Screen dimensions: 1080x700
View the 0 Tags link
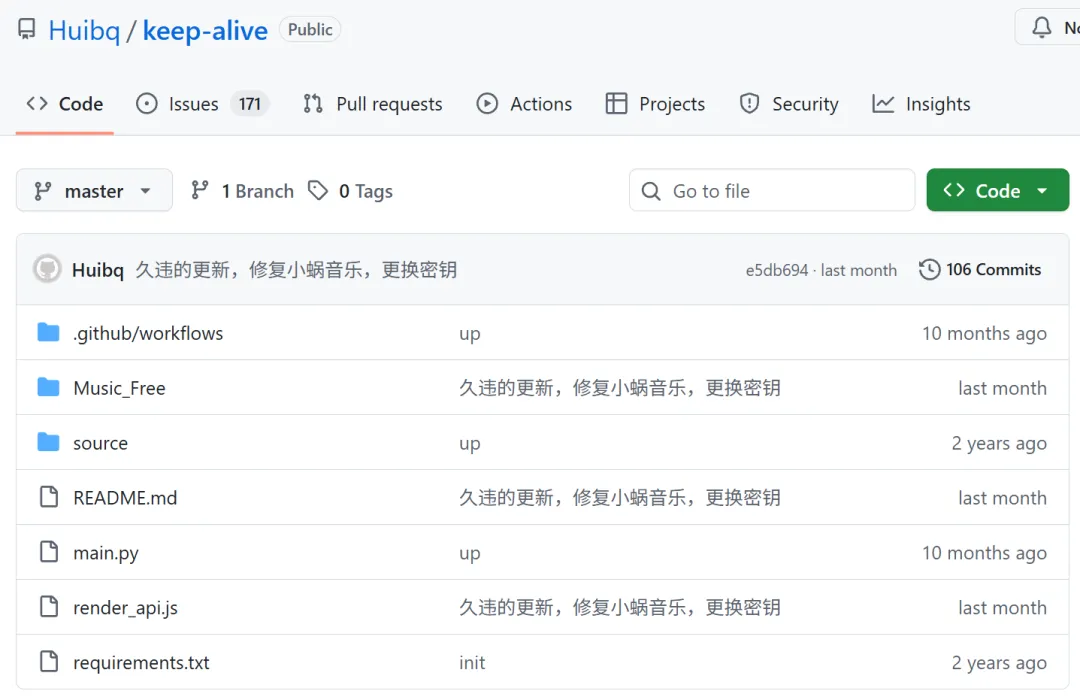point(351,190)
